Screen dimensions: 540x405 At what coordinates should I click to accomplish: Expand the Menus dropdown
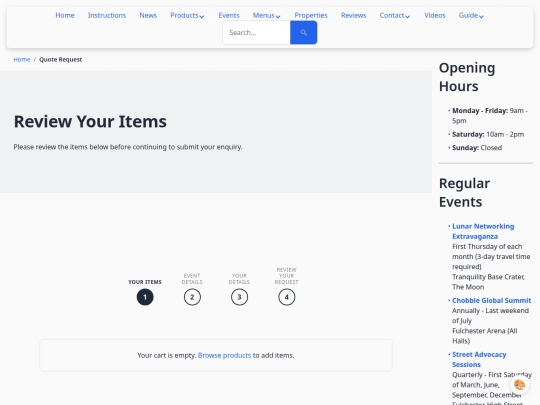267,15
